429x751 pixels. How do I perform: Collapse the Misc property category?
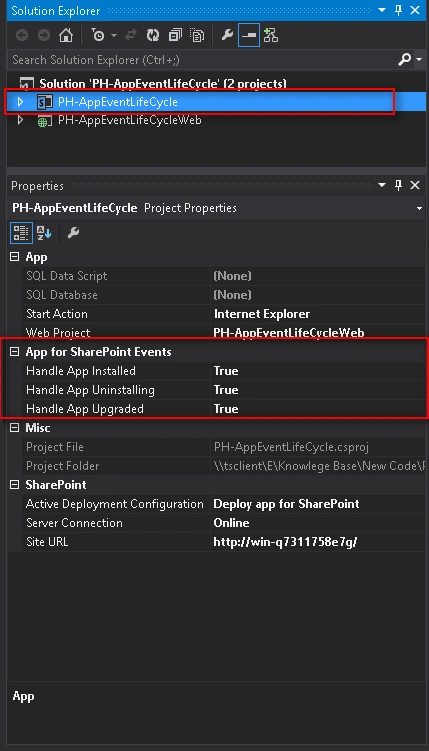tap(15, 428)
